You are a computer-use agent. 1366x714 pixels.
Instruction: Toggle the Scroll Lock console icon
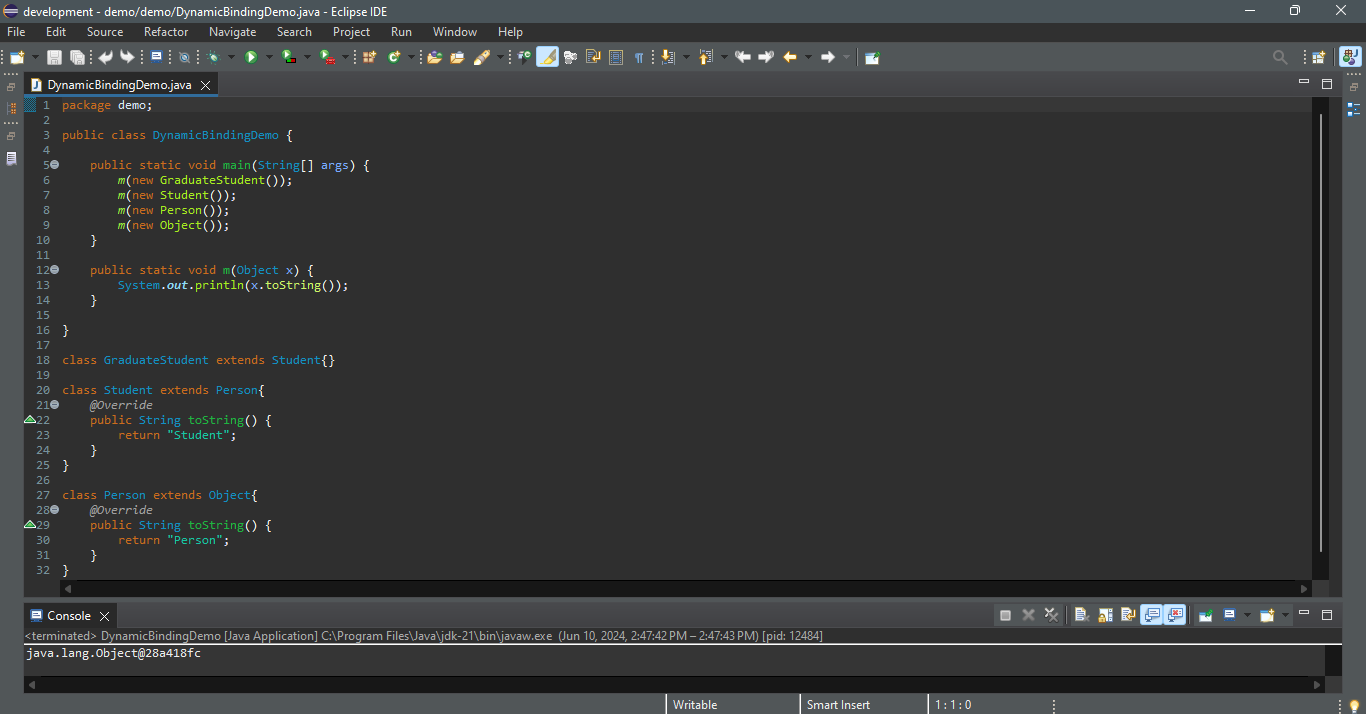click(x=1105, y=615)
